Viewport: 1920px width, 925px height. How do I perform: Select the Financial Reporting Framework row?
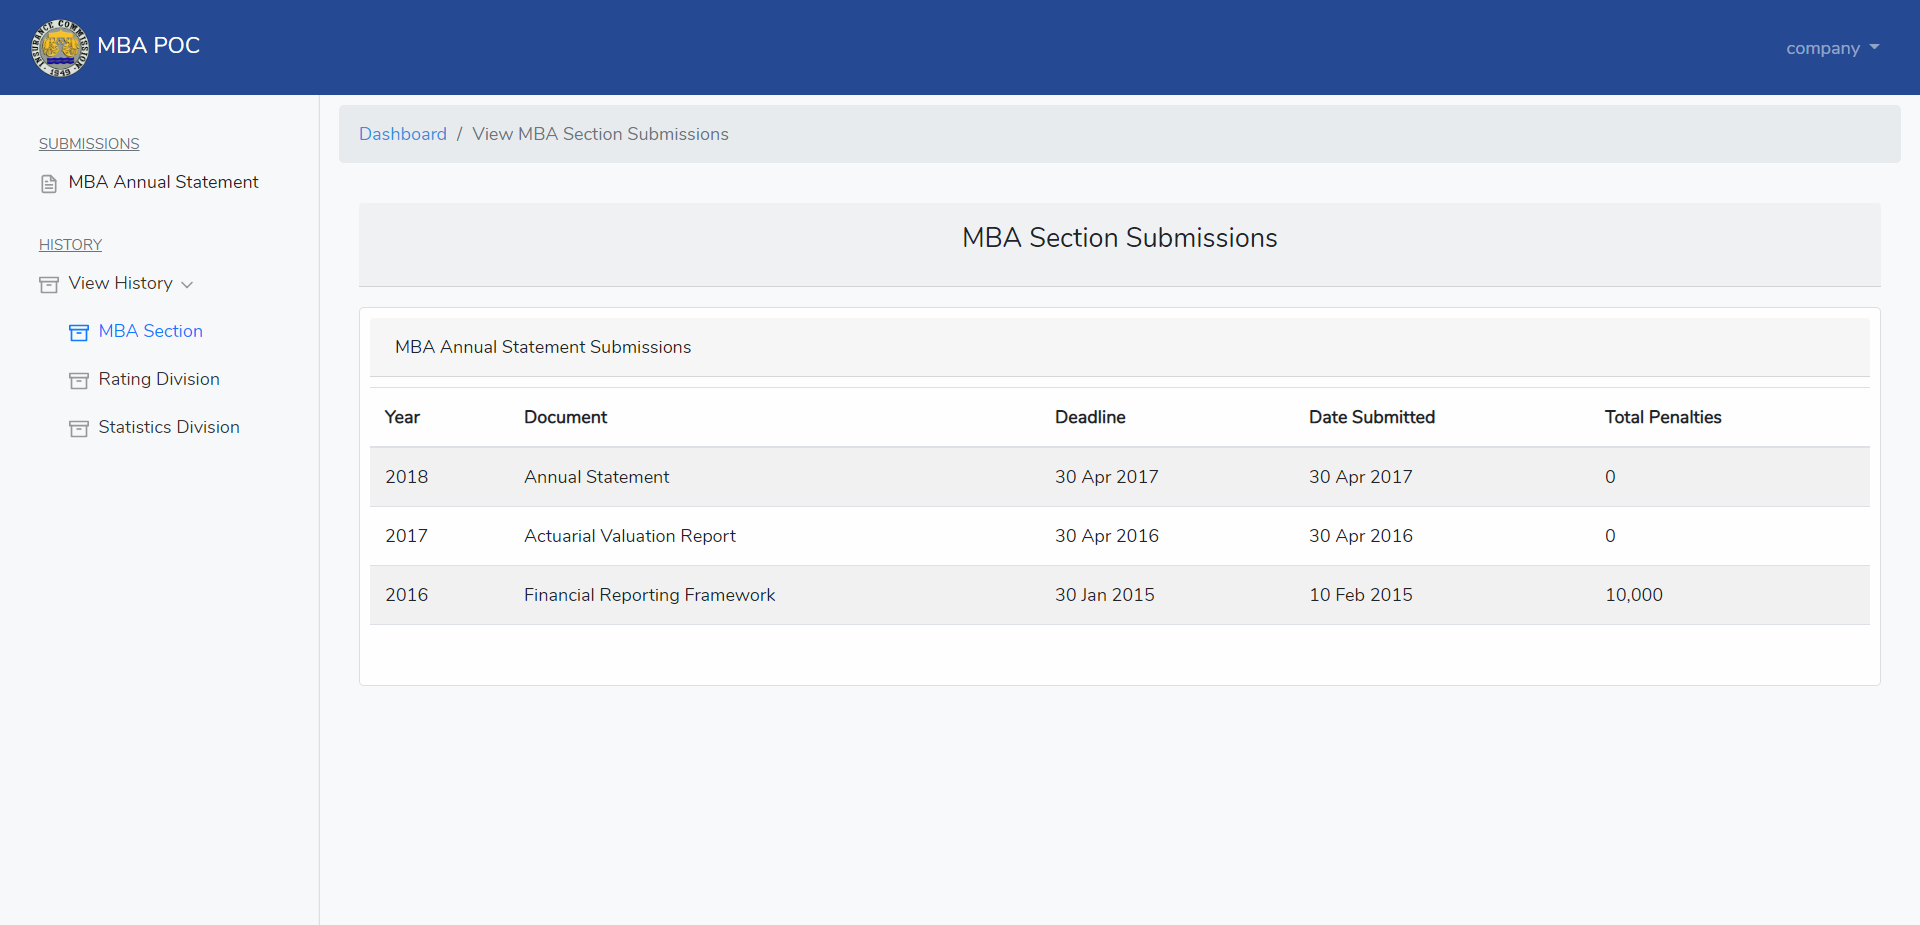coord(1120,595)
